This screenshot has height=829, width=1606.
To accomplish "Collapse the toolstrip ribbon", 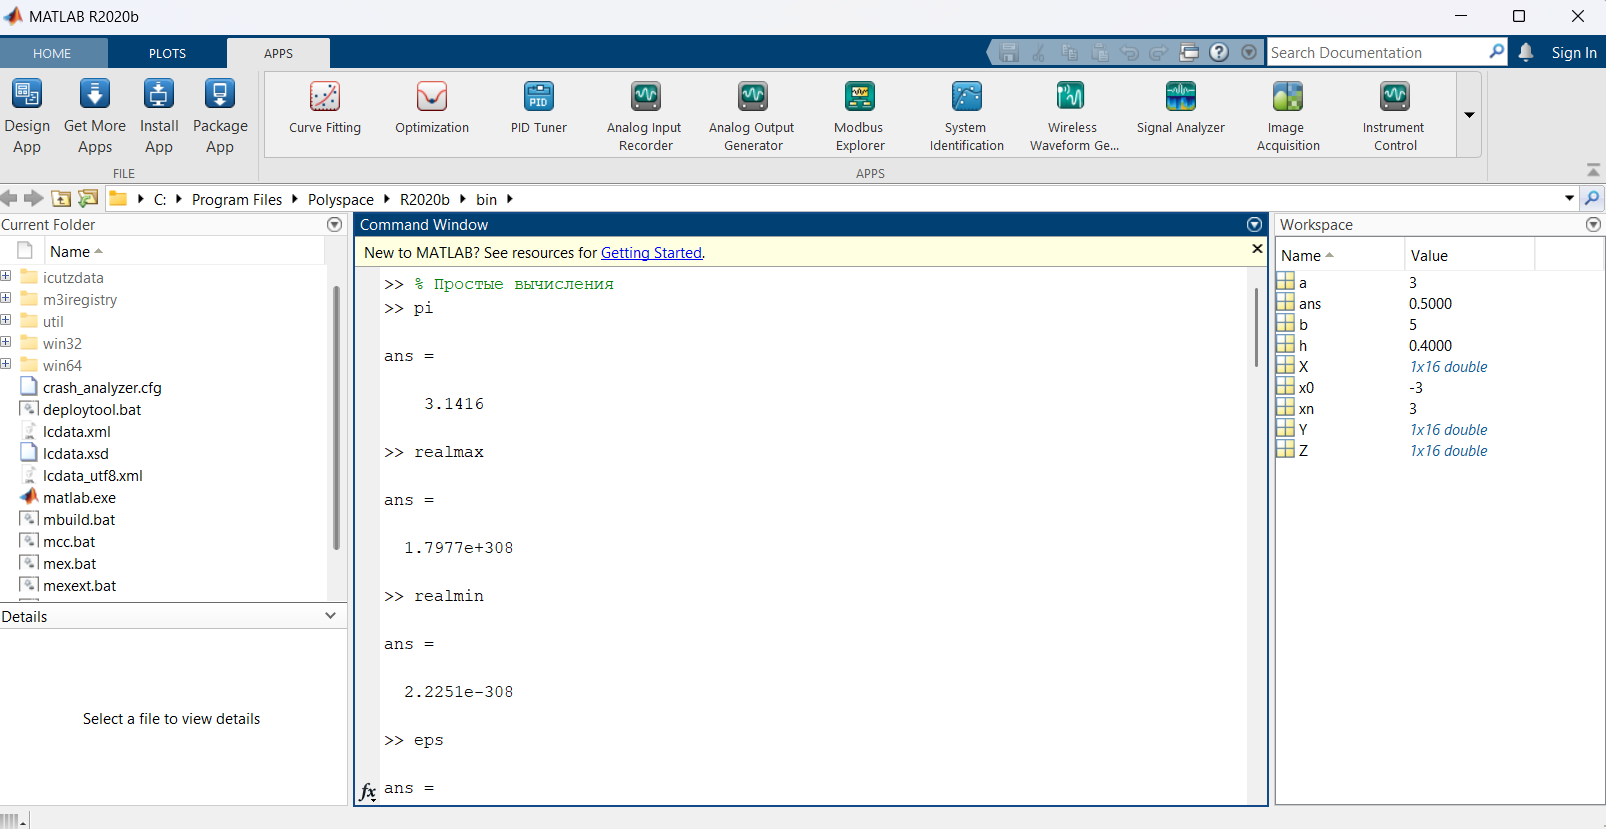I will (x=1593, y=171).
